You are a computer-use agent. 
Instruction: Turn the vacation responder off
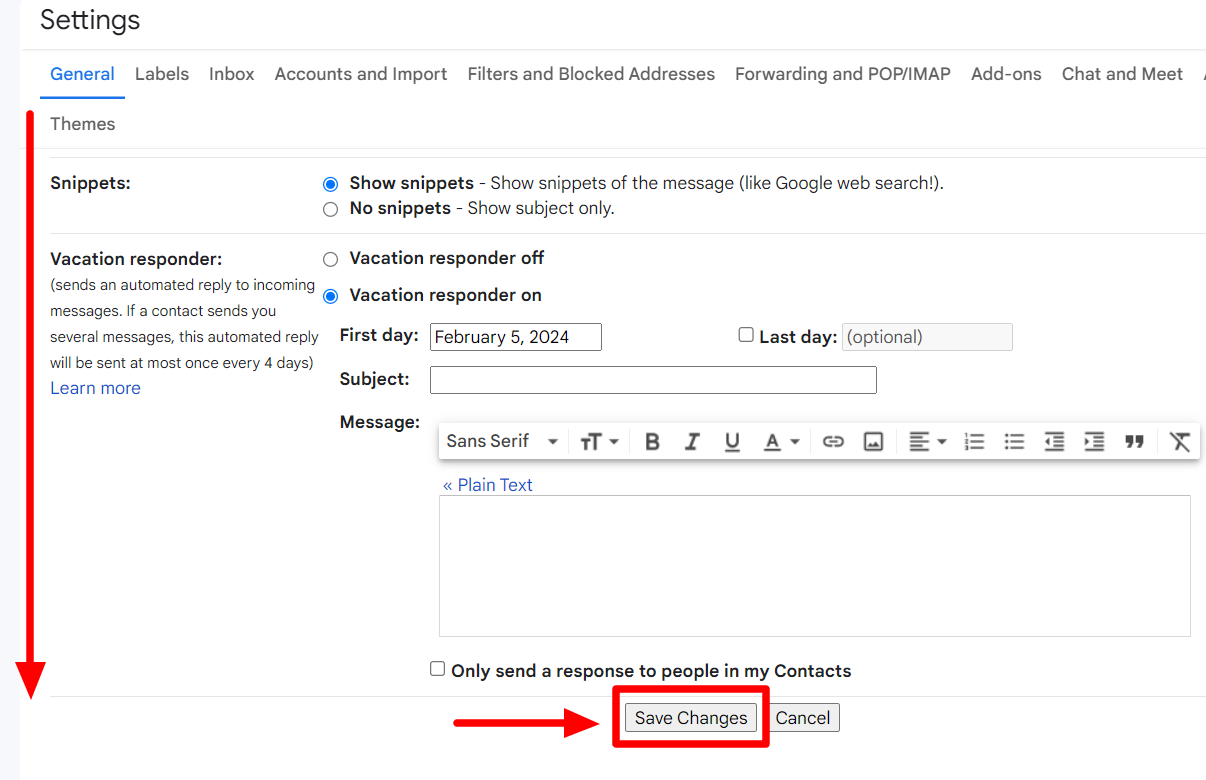331,259
